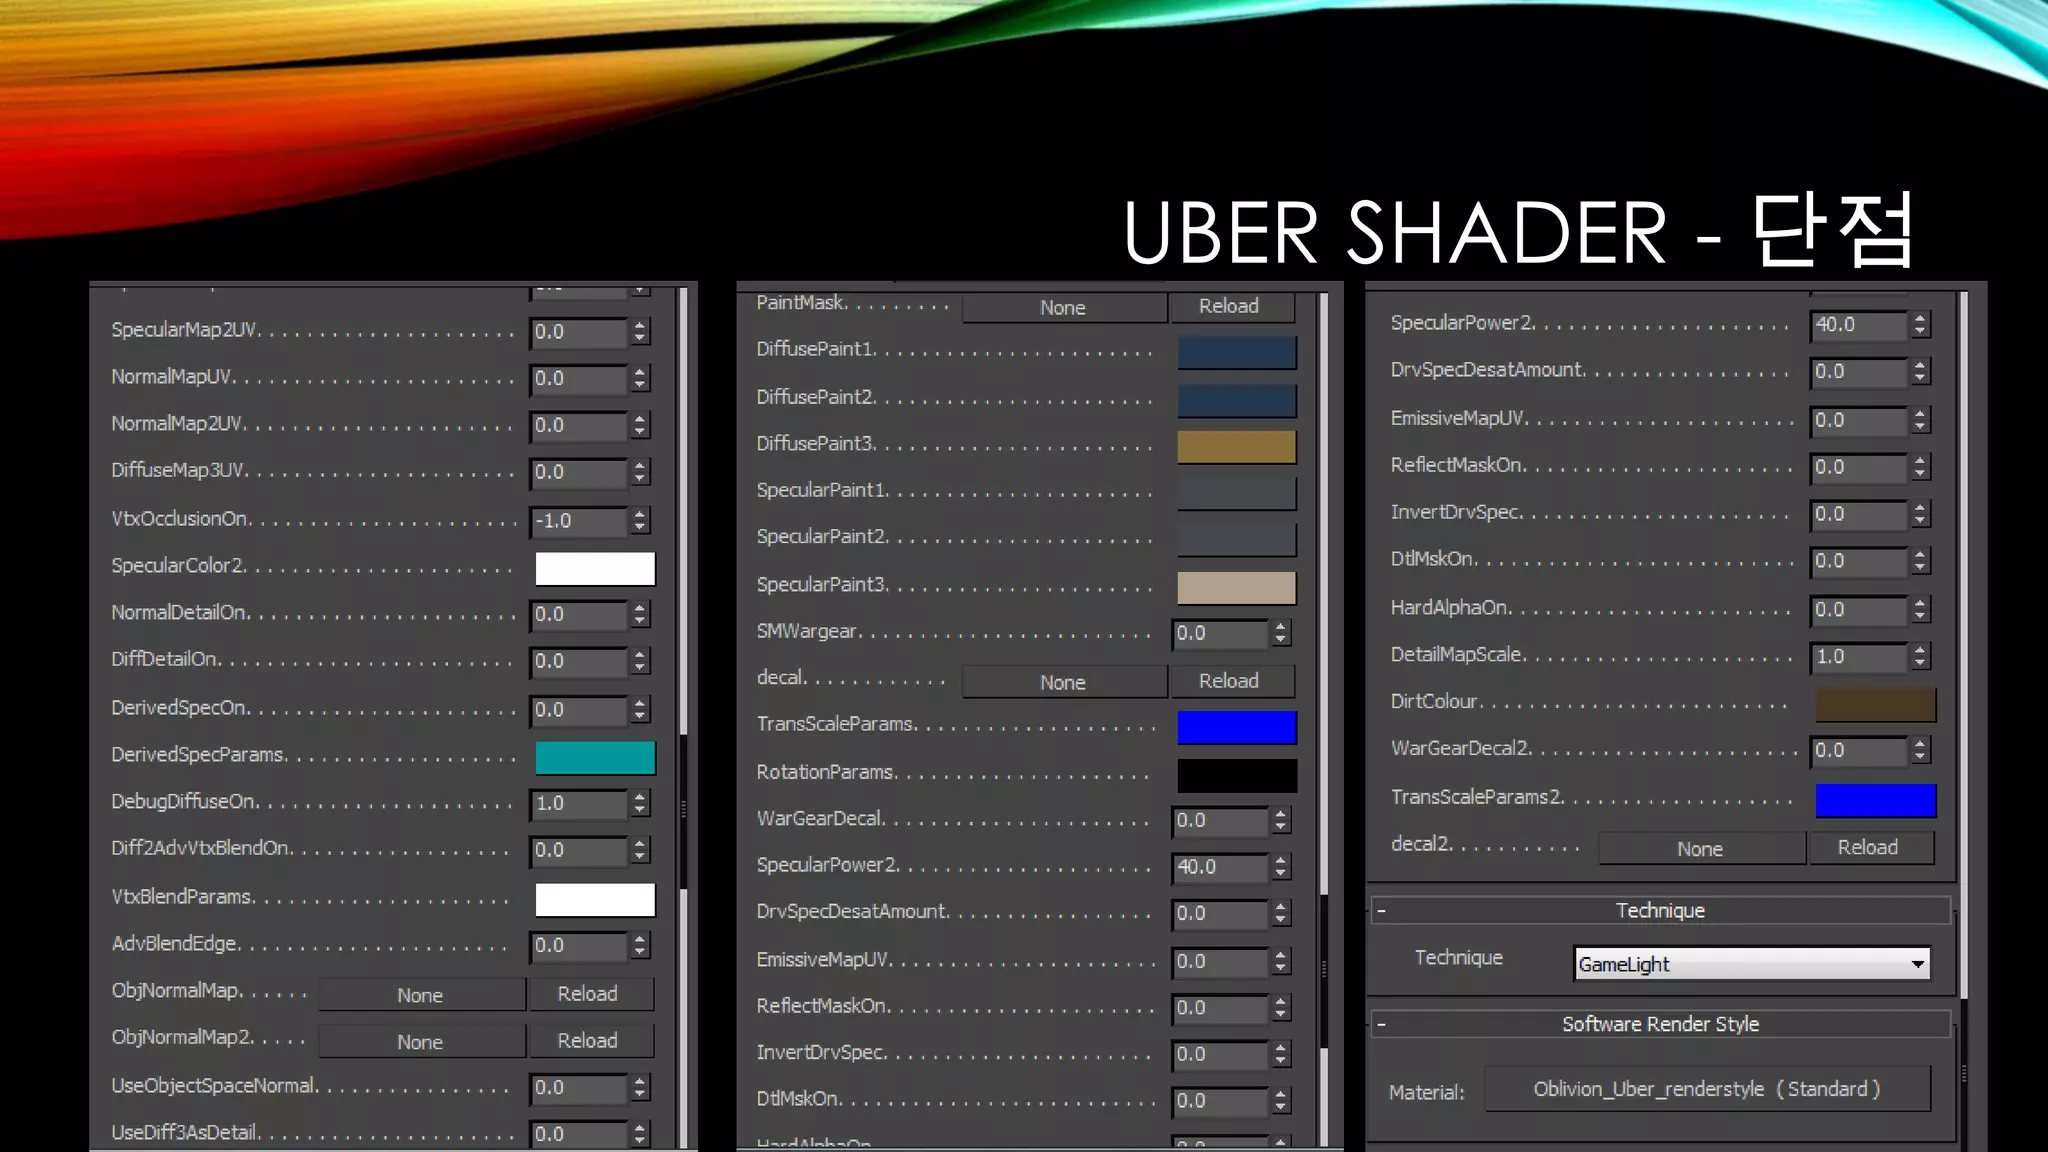
Task: Click the middle panel ReflectMaskOn spinner
Action: click(1281, 1009)
